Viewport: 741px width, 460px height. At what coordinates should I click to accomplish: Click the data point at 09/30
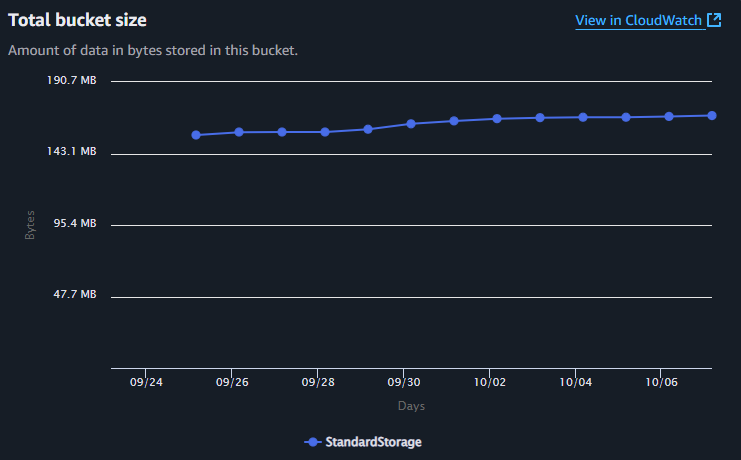point(411,124)
